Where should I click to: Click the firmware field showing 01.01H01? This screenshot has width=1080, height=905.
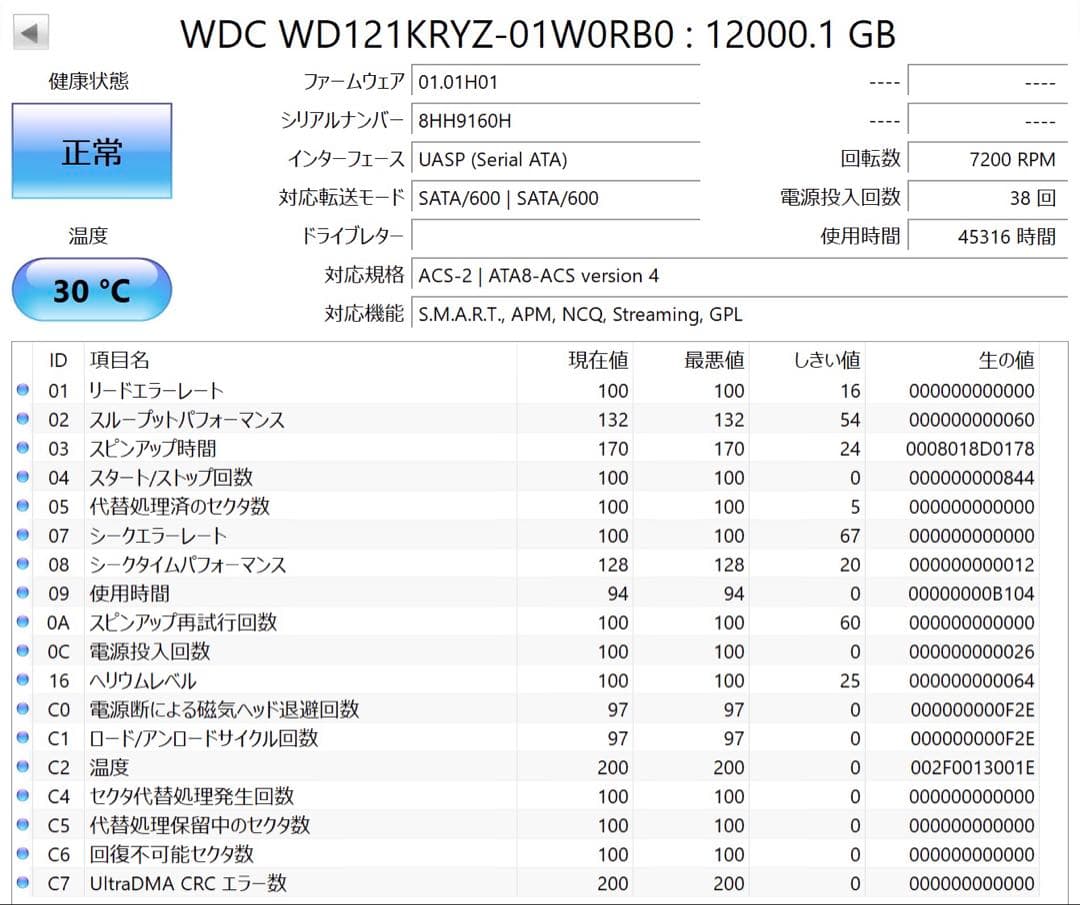[555, 82]
